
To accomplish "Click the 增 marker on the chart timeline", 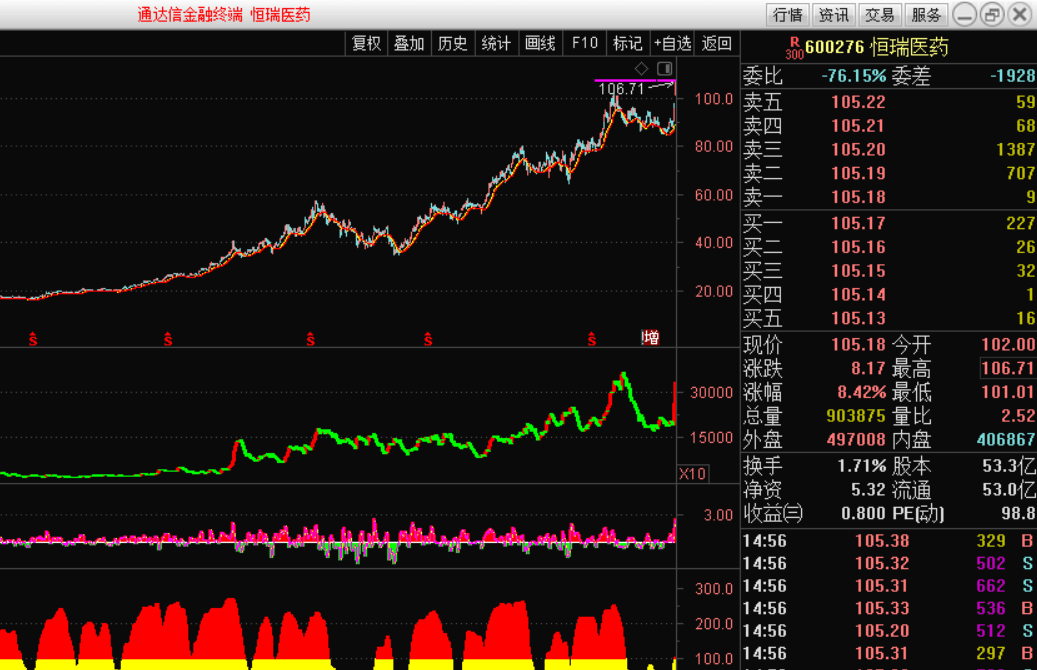I will point(651,338).
